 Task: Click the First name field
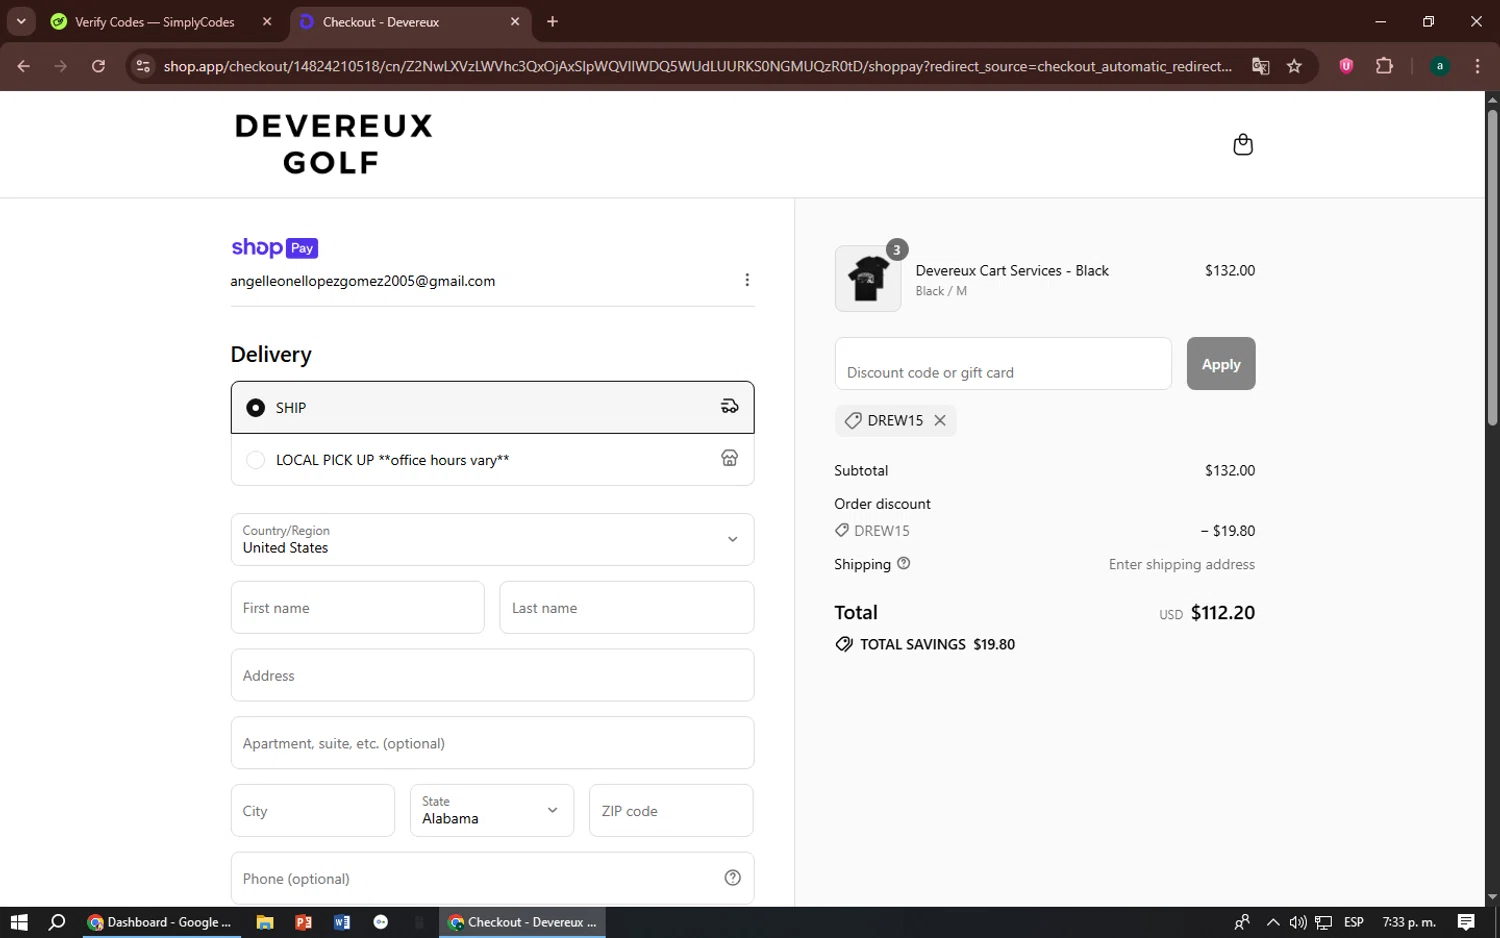357,607
